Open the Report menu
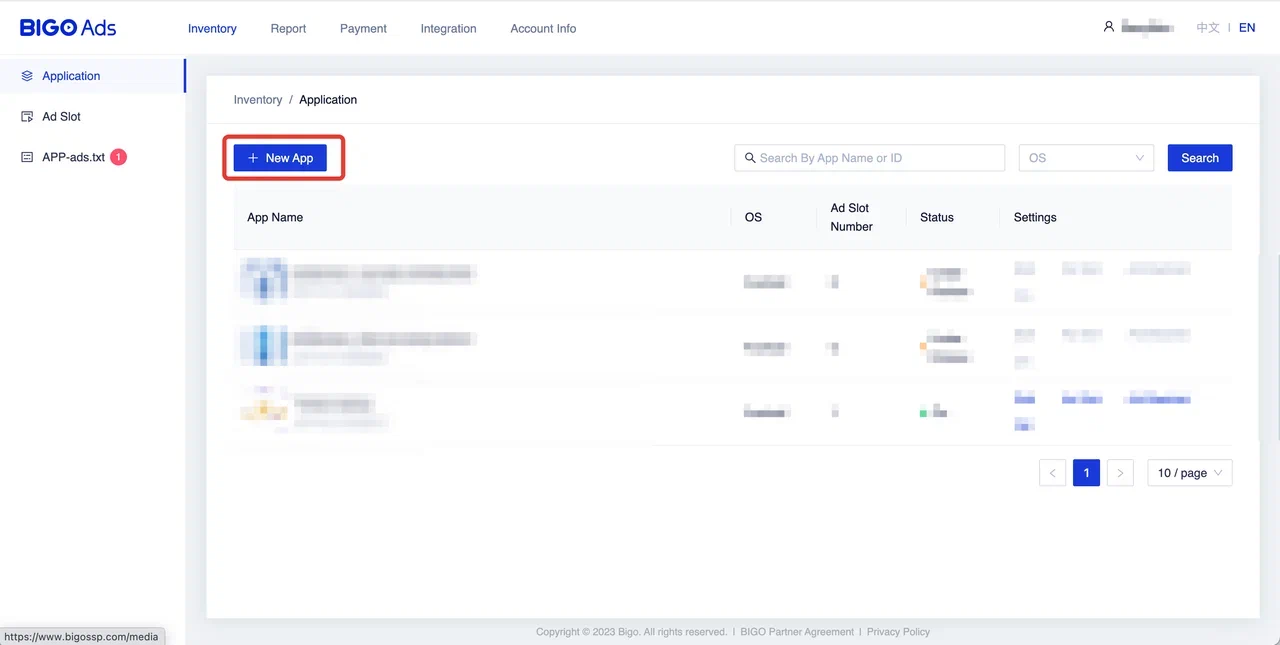The width and height of the screenshot is (1280, 645). [288, 29]
